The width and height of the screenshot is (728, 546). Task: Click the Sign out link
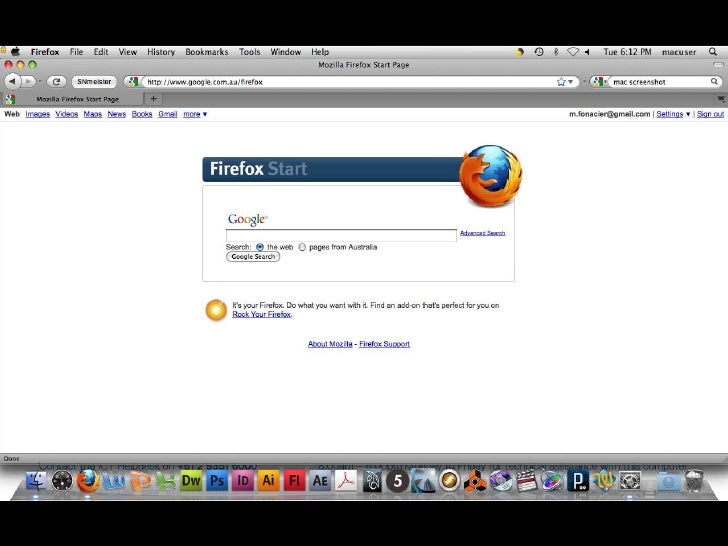[710, 114]
